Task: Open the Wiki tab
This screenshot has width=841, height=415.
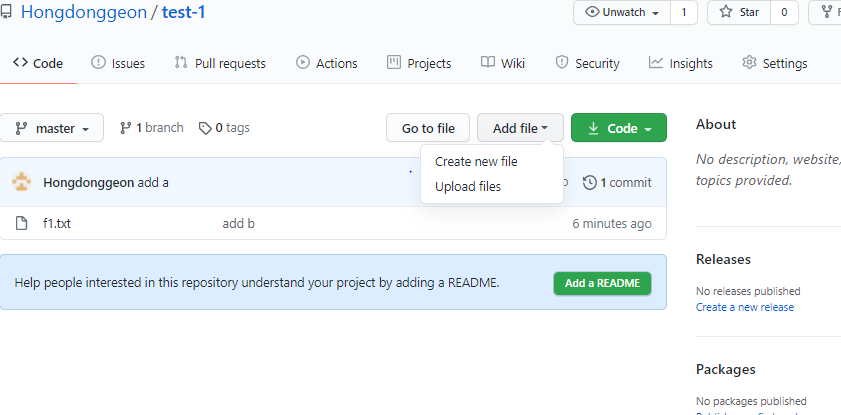Action: coord(503,63)
